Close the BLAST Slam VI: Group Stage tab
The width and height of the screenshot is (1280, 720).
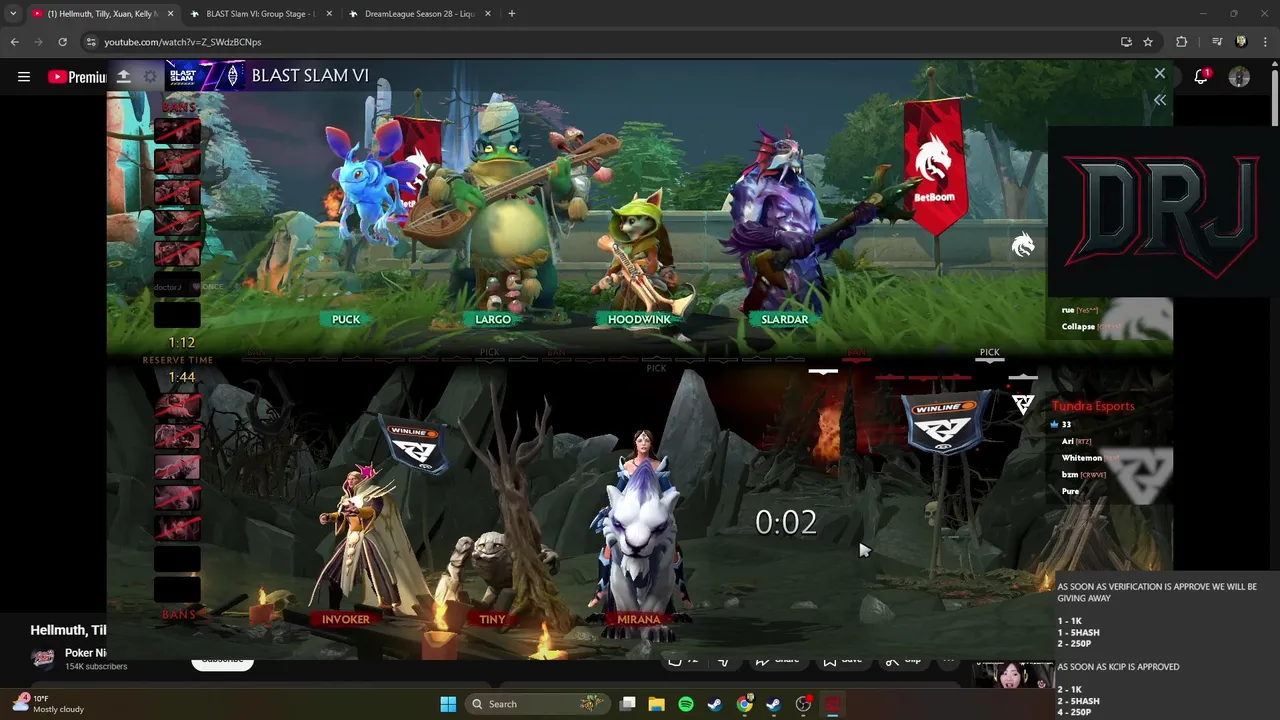click(x=328, y=14)
